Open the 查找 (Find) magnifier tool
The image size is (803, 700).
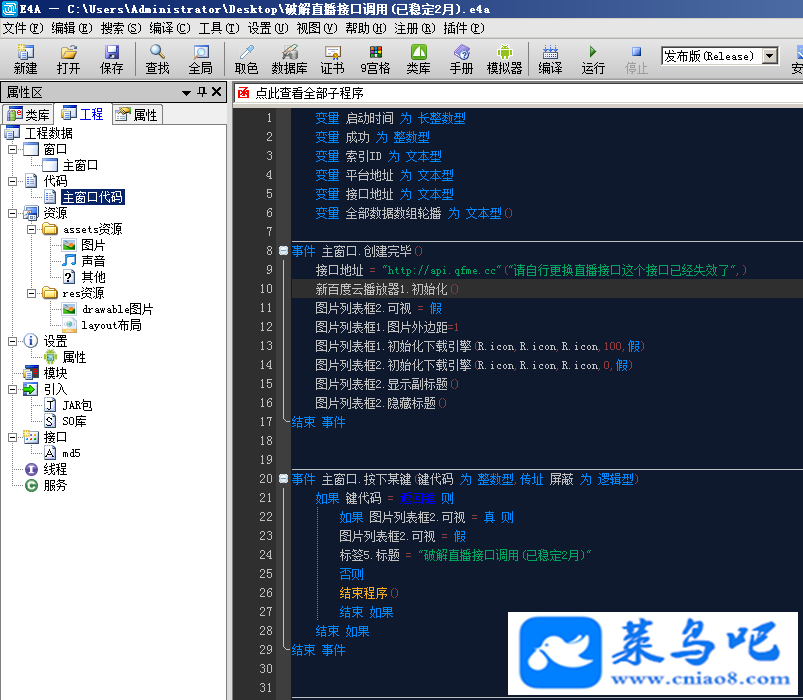pyautogui.click(x=157, y=59)
